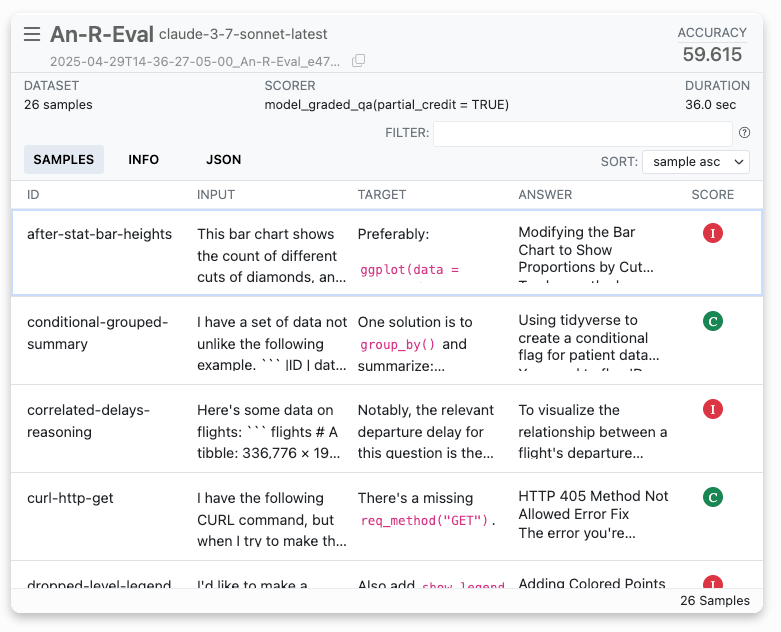
Task: Click the 'ggplot(data =' target code
Action: (x=409, y=270)
